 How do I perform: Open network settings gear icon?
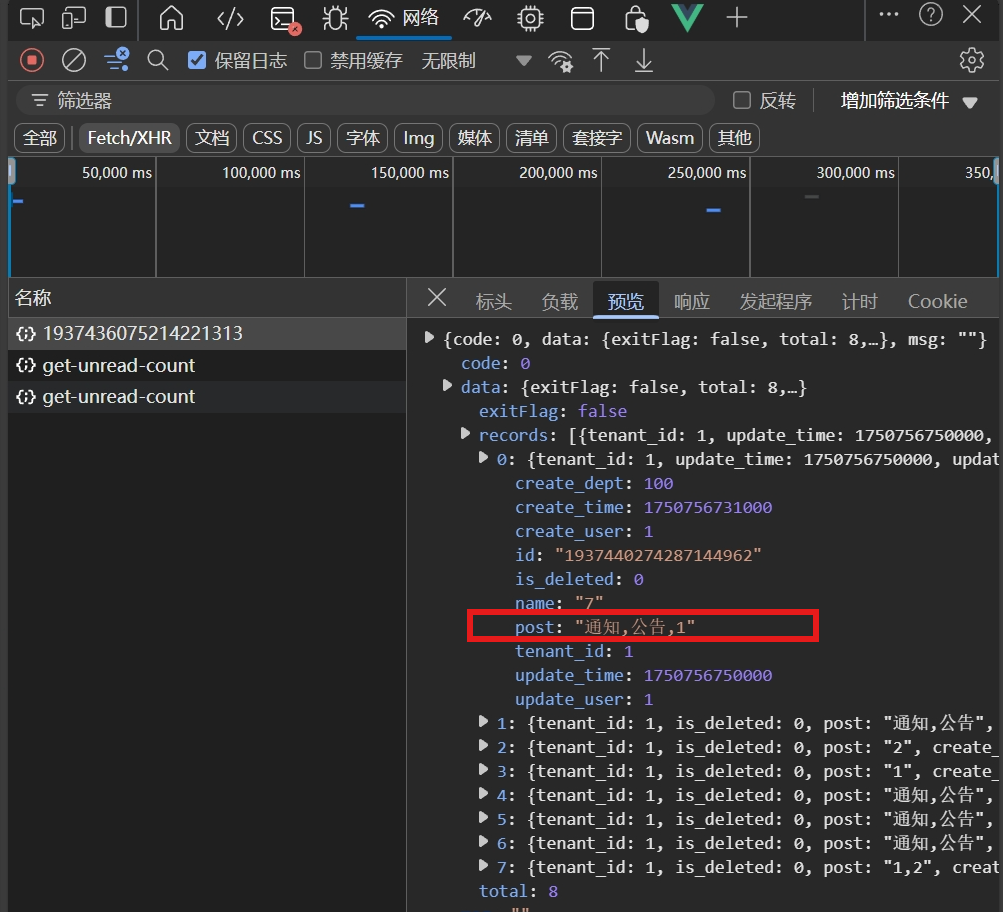tap(972, 60)
